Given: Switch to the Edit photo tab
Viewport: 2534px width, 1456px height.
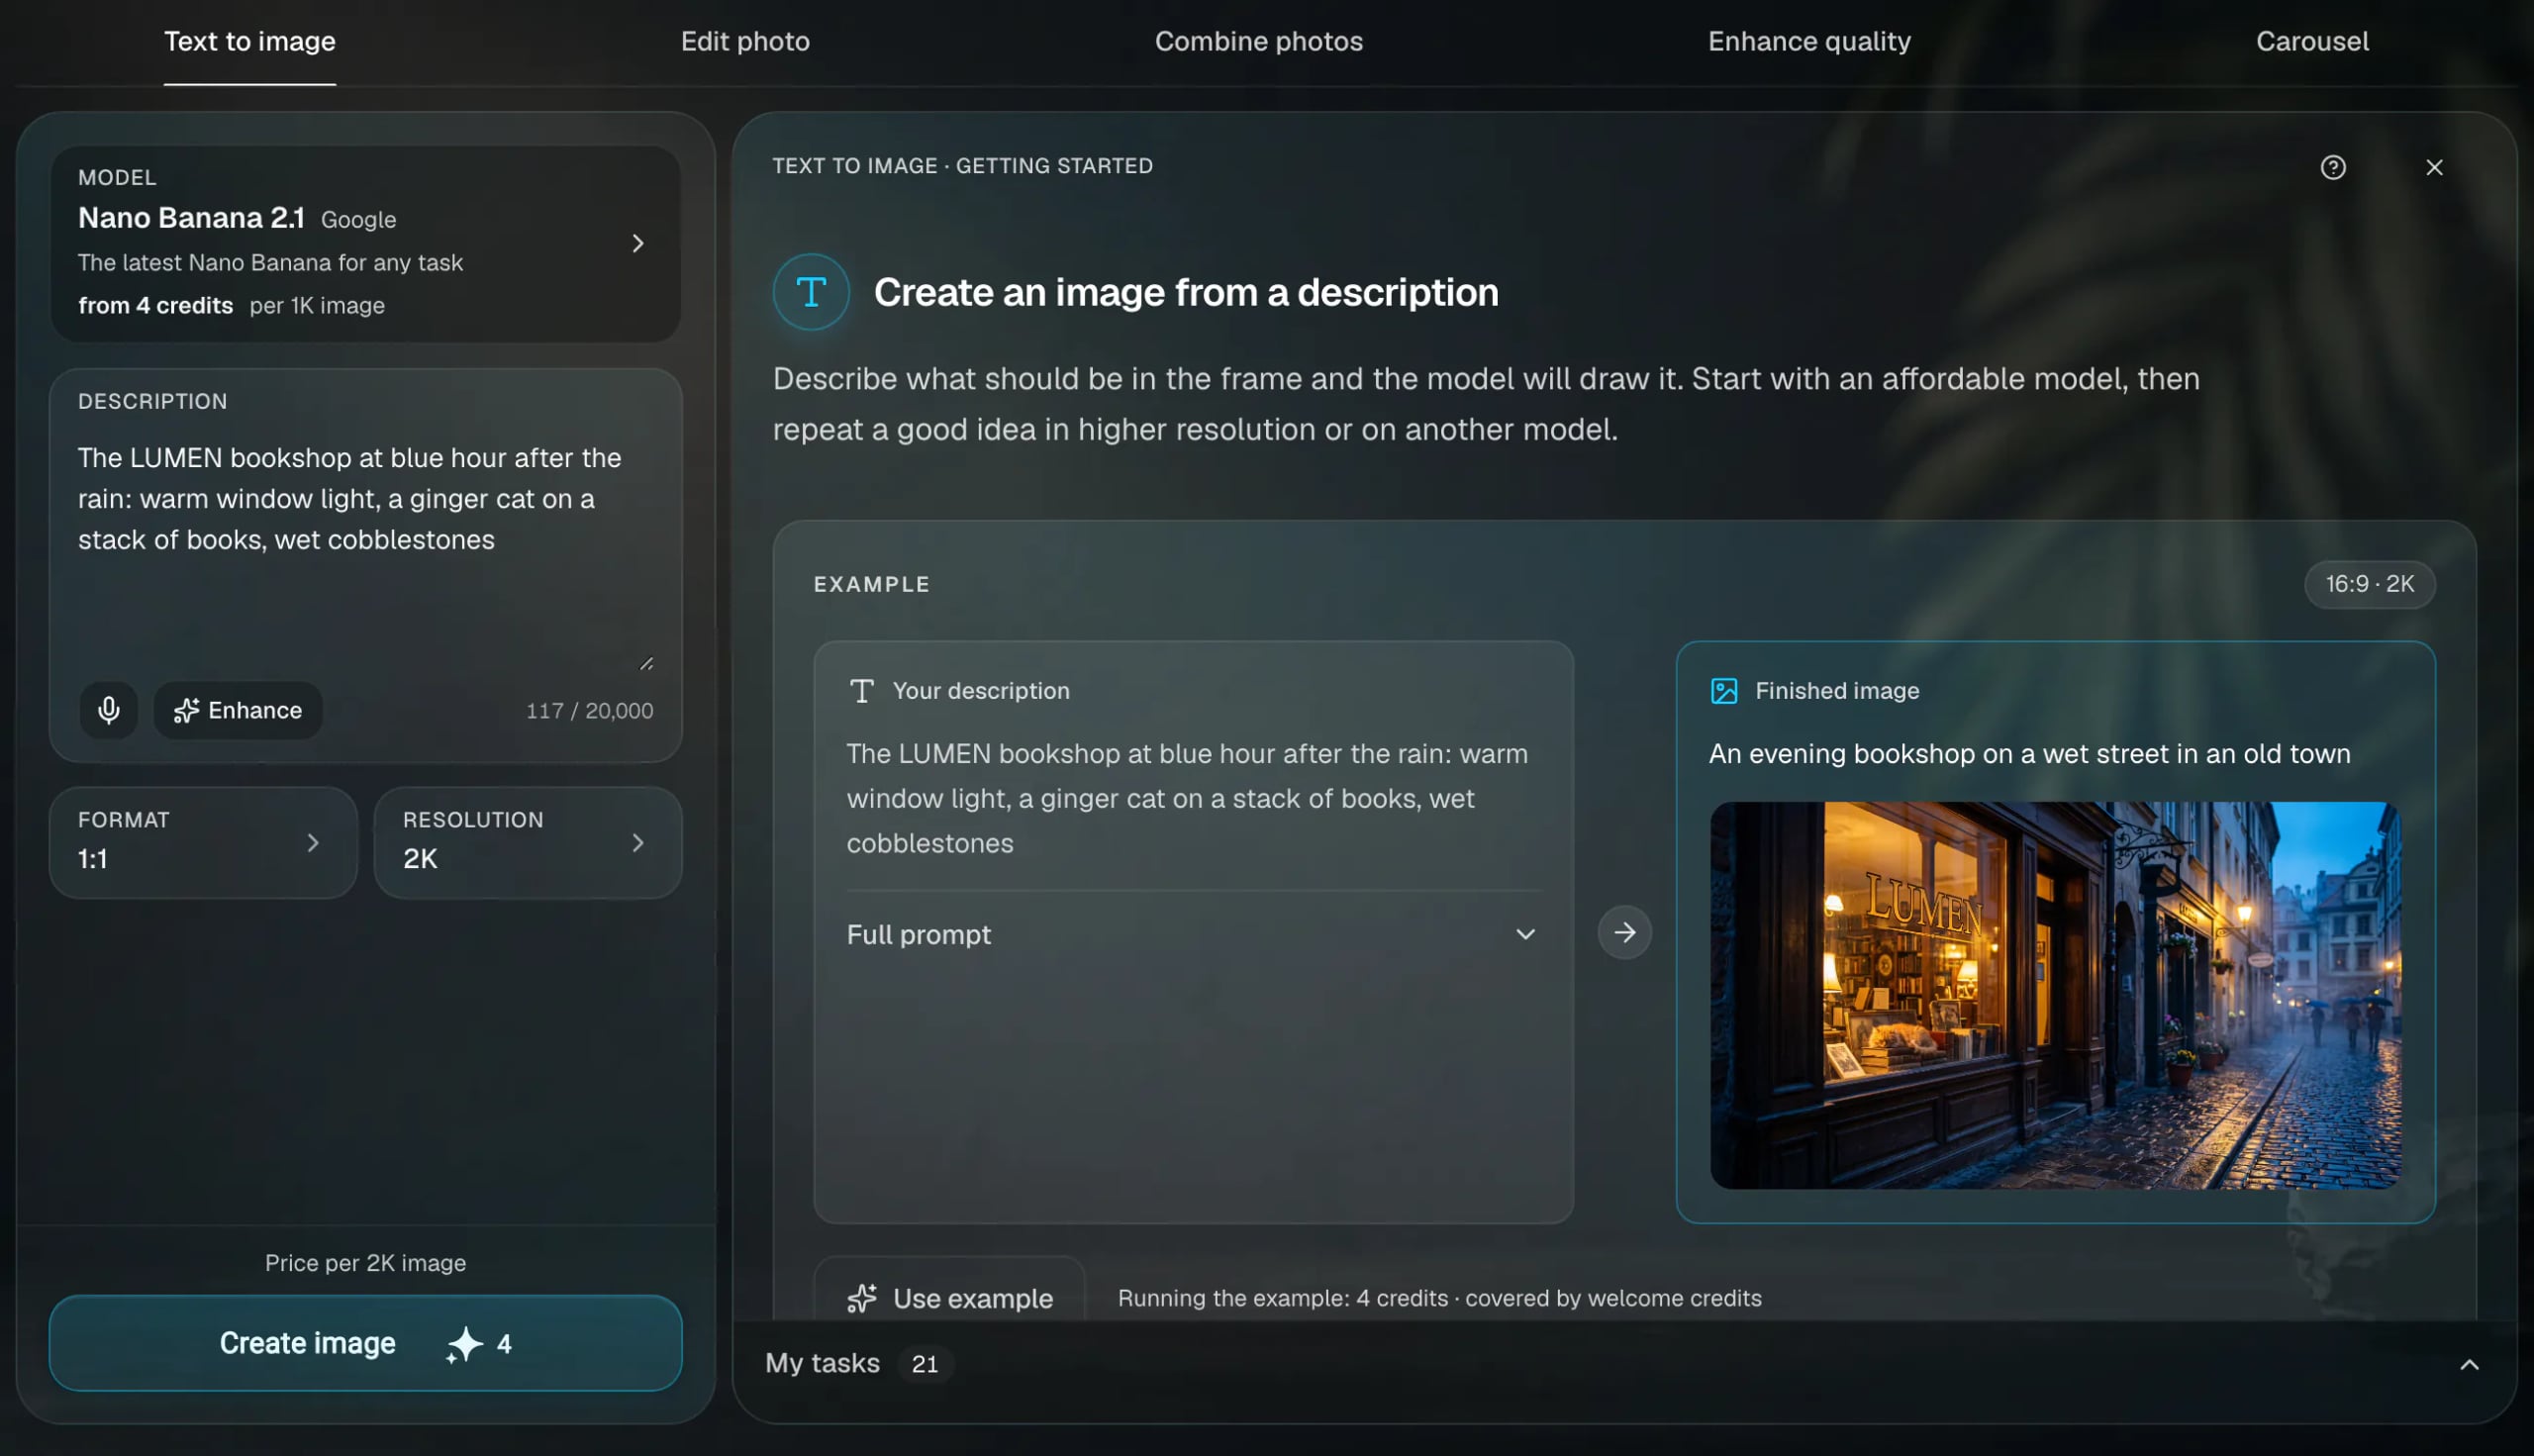Looking at the screenshot, I should (x=745, y=42).
